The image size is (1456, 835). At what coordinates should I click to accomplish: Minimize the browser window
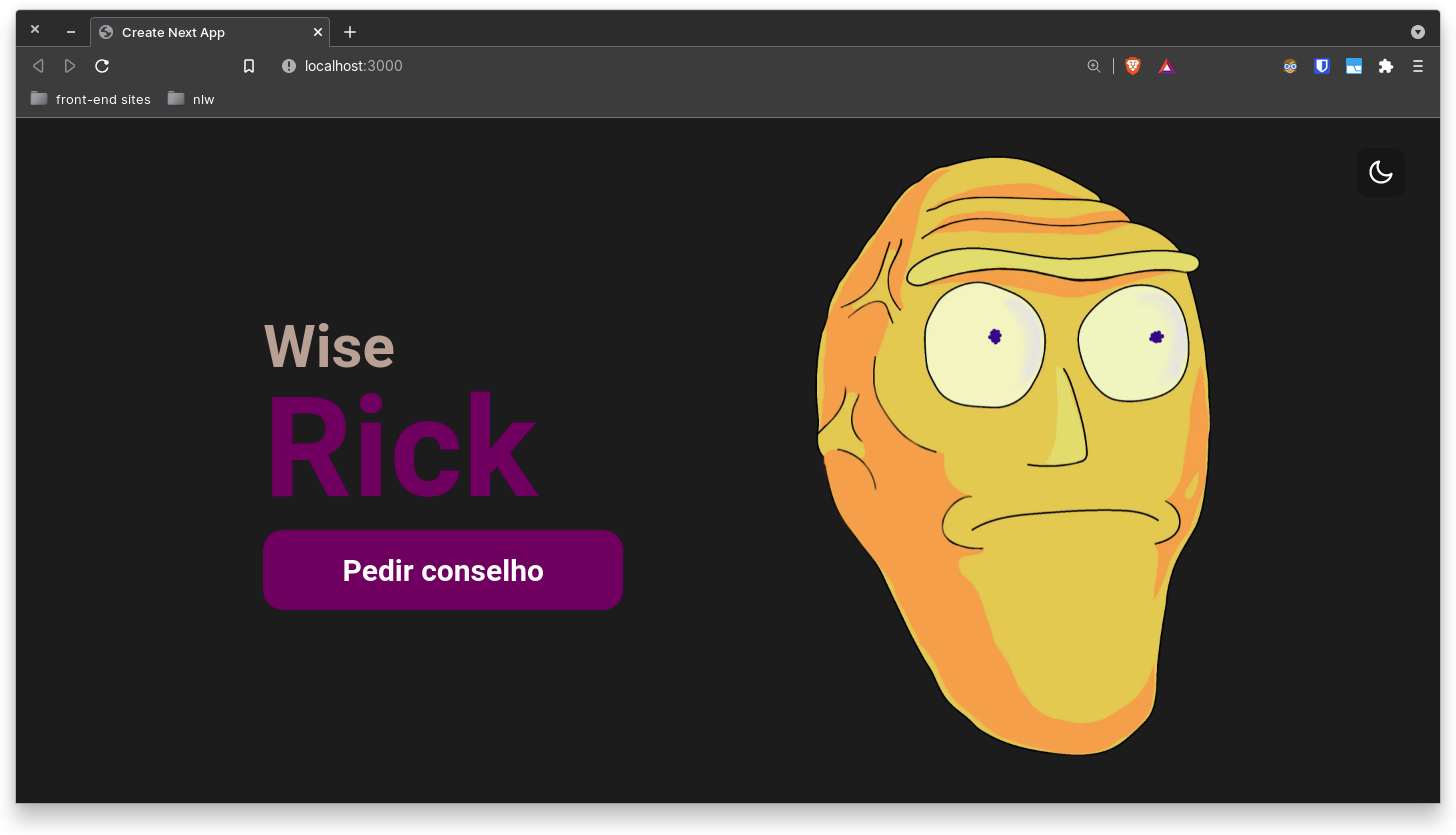pyautogui.click(x=71, y=32)
